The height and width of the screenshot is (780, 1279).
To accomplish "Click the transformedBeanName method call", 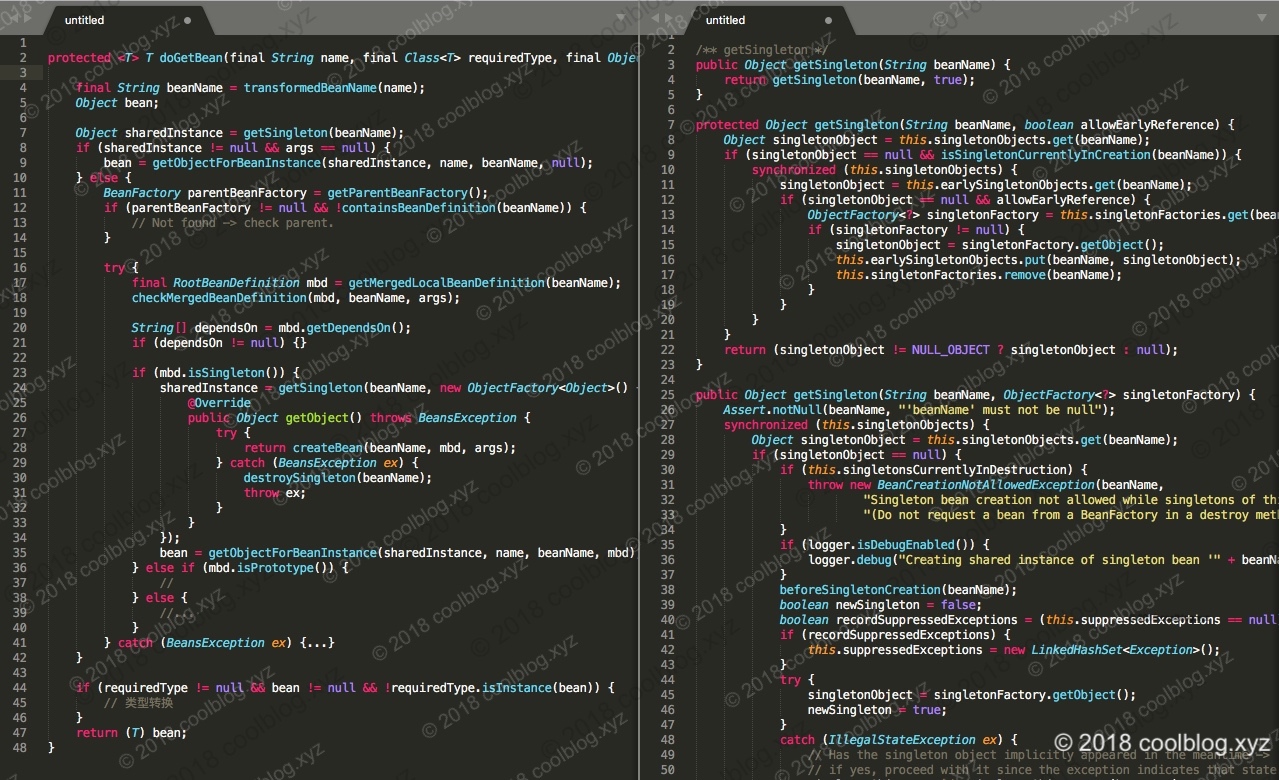I will coord(310,88).
